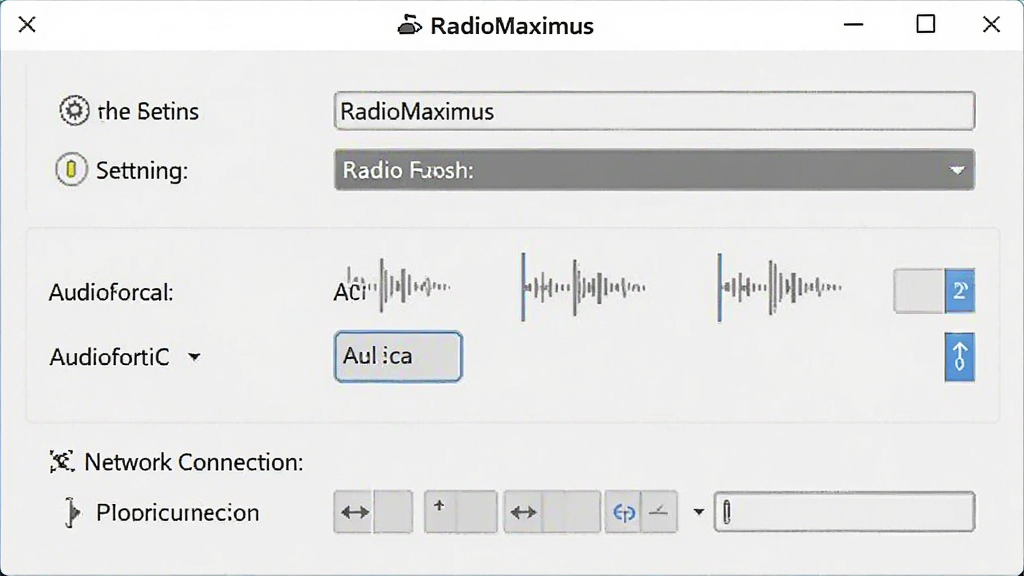
Task: Click the 'the Betins' label
Action: 148,112
